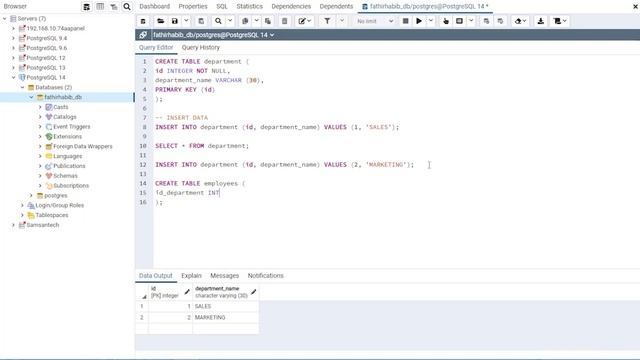Open the No limit rows dropdown
This screenshot has height=360, width=640.
[x=375, y=21]
